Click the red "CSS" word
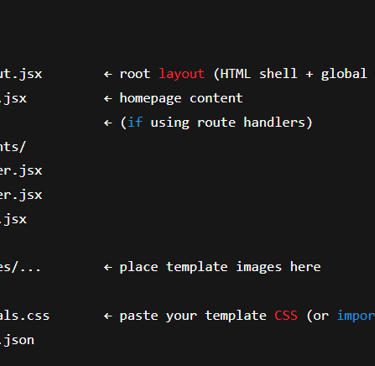Screen dimensions: 375x366 pyautogui.click(x=286, y=315)
